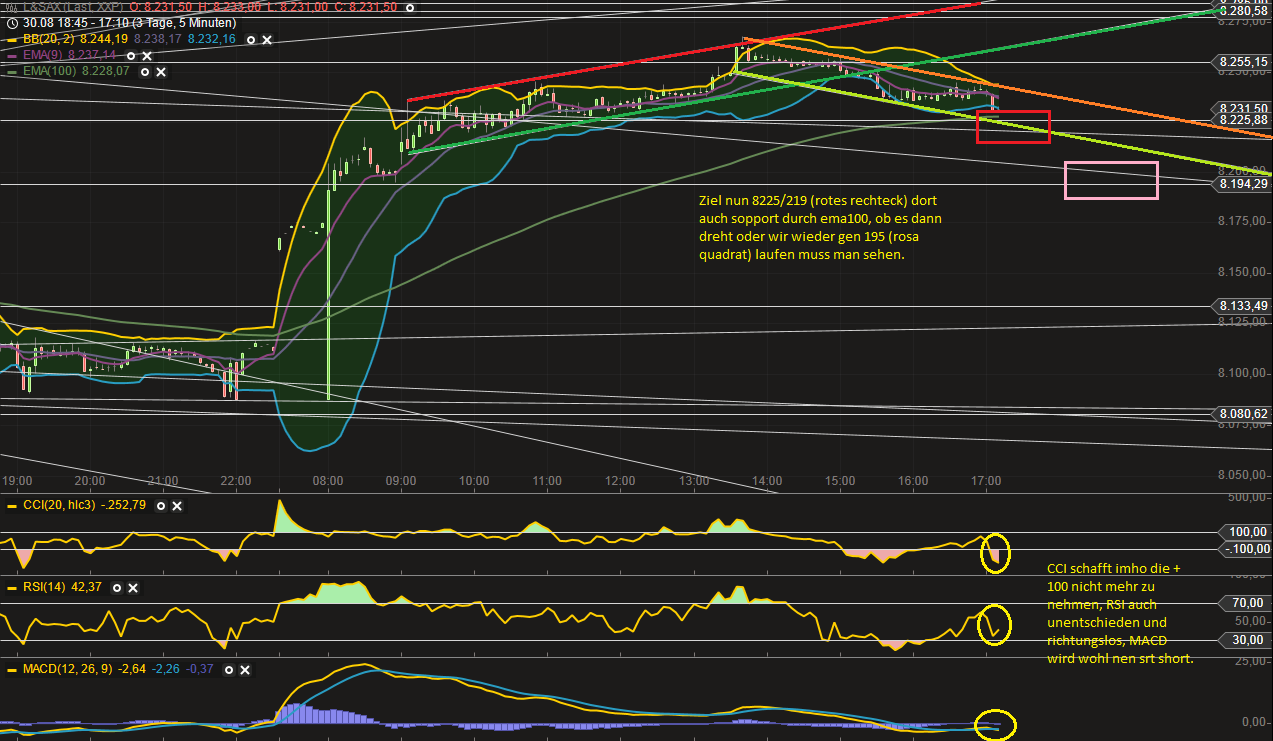Click the 17:00 time axis label
The height and width of the screenshot is (741, 1273).
pyautogui.click(x=986, y=481)
